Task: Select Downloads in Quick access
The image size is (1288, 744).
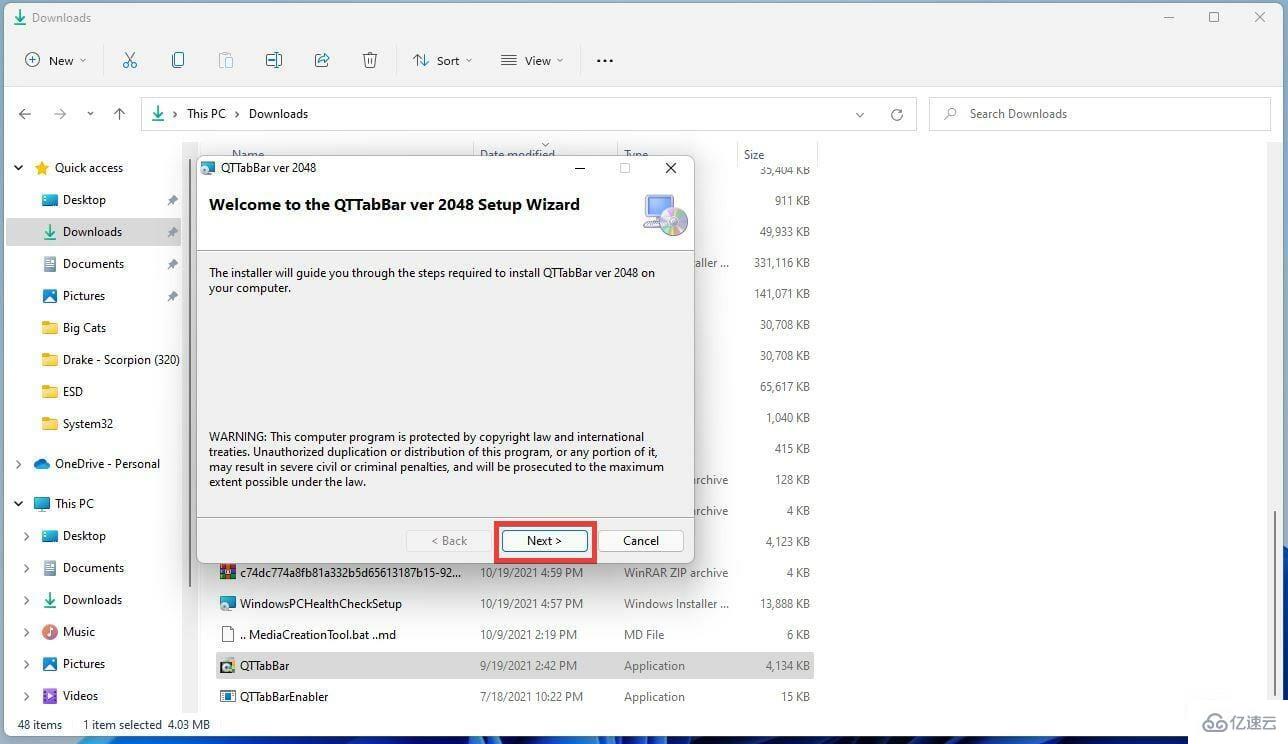Action: tap(92, 232)
